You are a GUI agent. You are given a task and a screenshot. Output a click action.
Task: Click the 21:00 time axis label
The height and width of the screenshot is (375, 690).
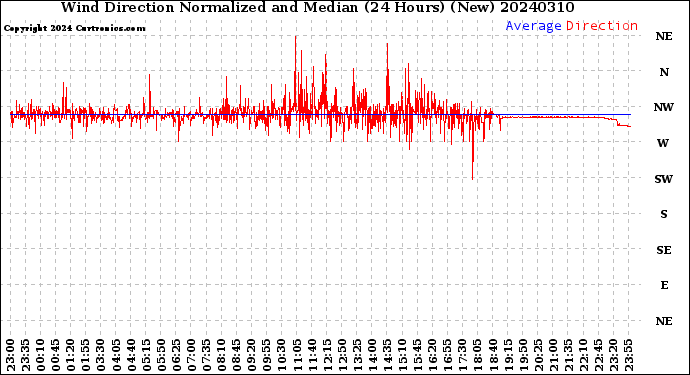click(x=553, y=356)
